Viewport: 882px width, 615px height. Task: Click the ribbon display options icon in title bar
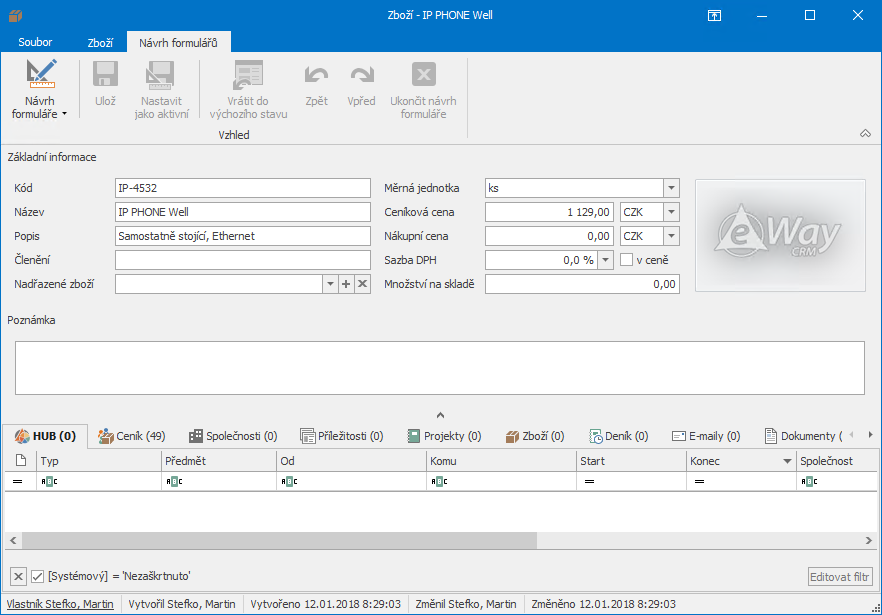[x=714, y=15]
